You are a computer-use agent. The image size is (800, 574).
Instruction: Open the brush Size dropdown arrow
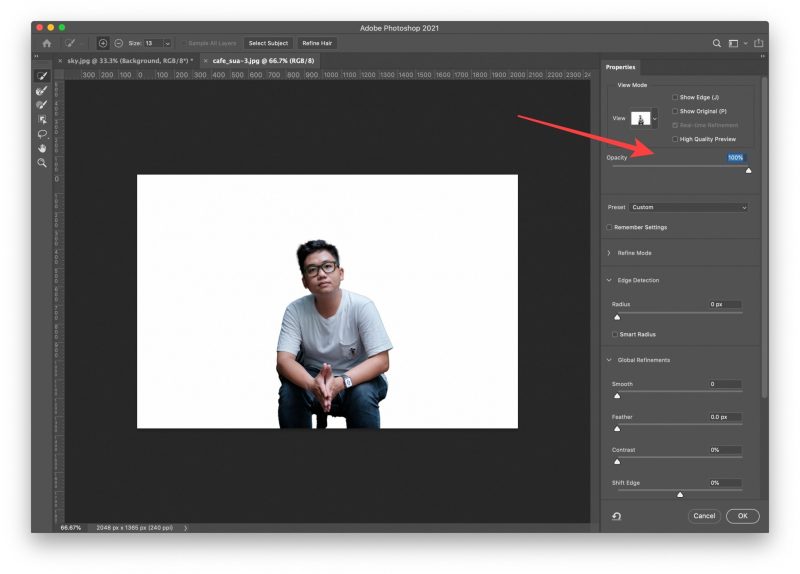[167, 44]
